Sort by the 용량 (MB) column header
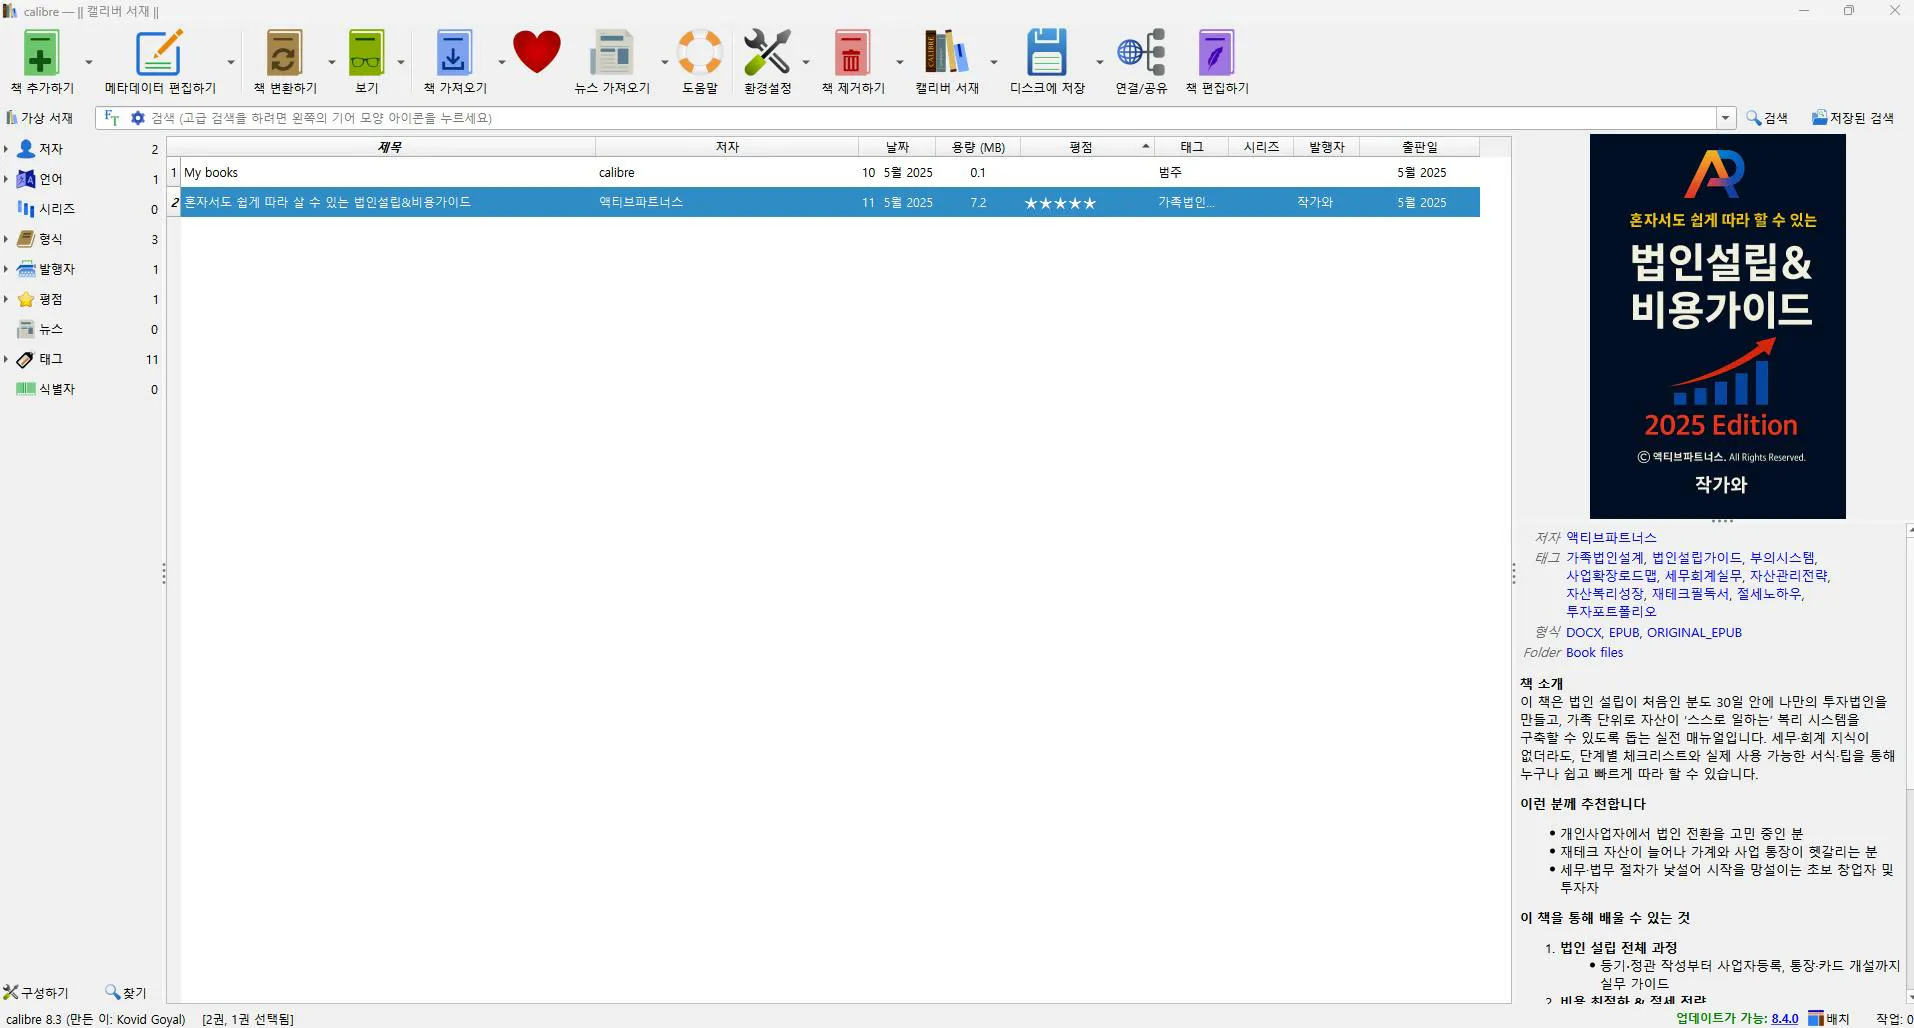1914x1028 pixels. (978, 147)
